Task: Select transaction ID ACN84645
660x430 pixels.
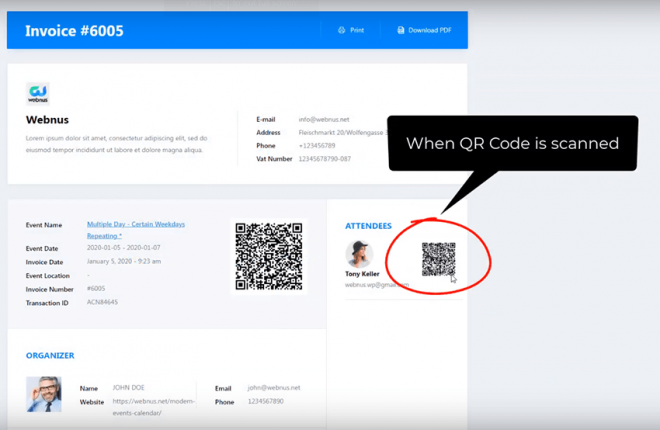Action: [102, 302]
